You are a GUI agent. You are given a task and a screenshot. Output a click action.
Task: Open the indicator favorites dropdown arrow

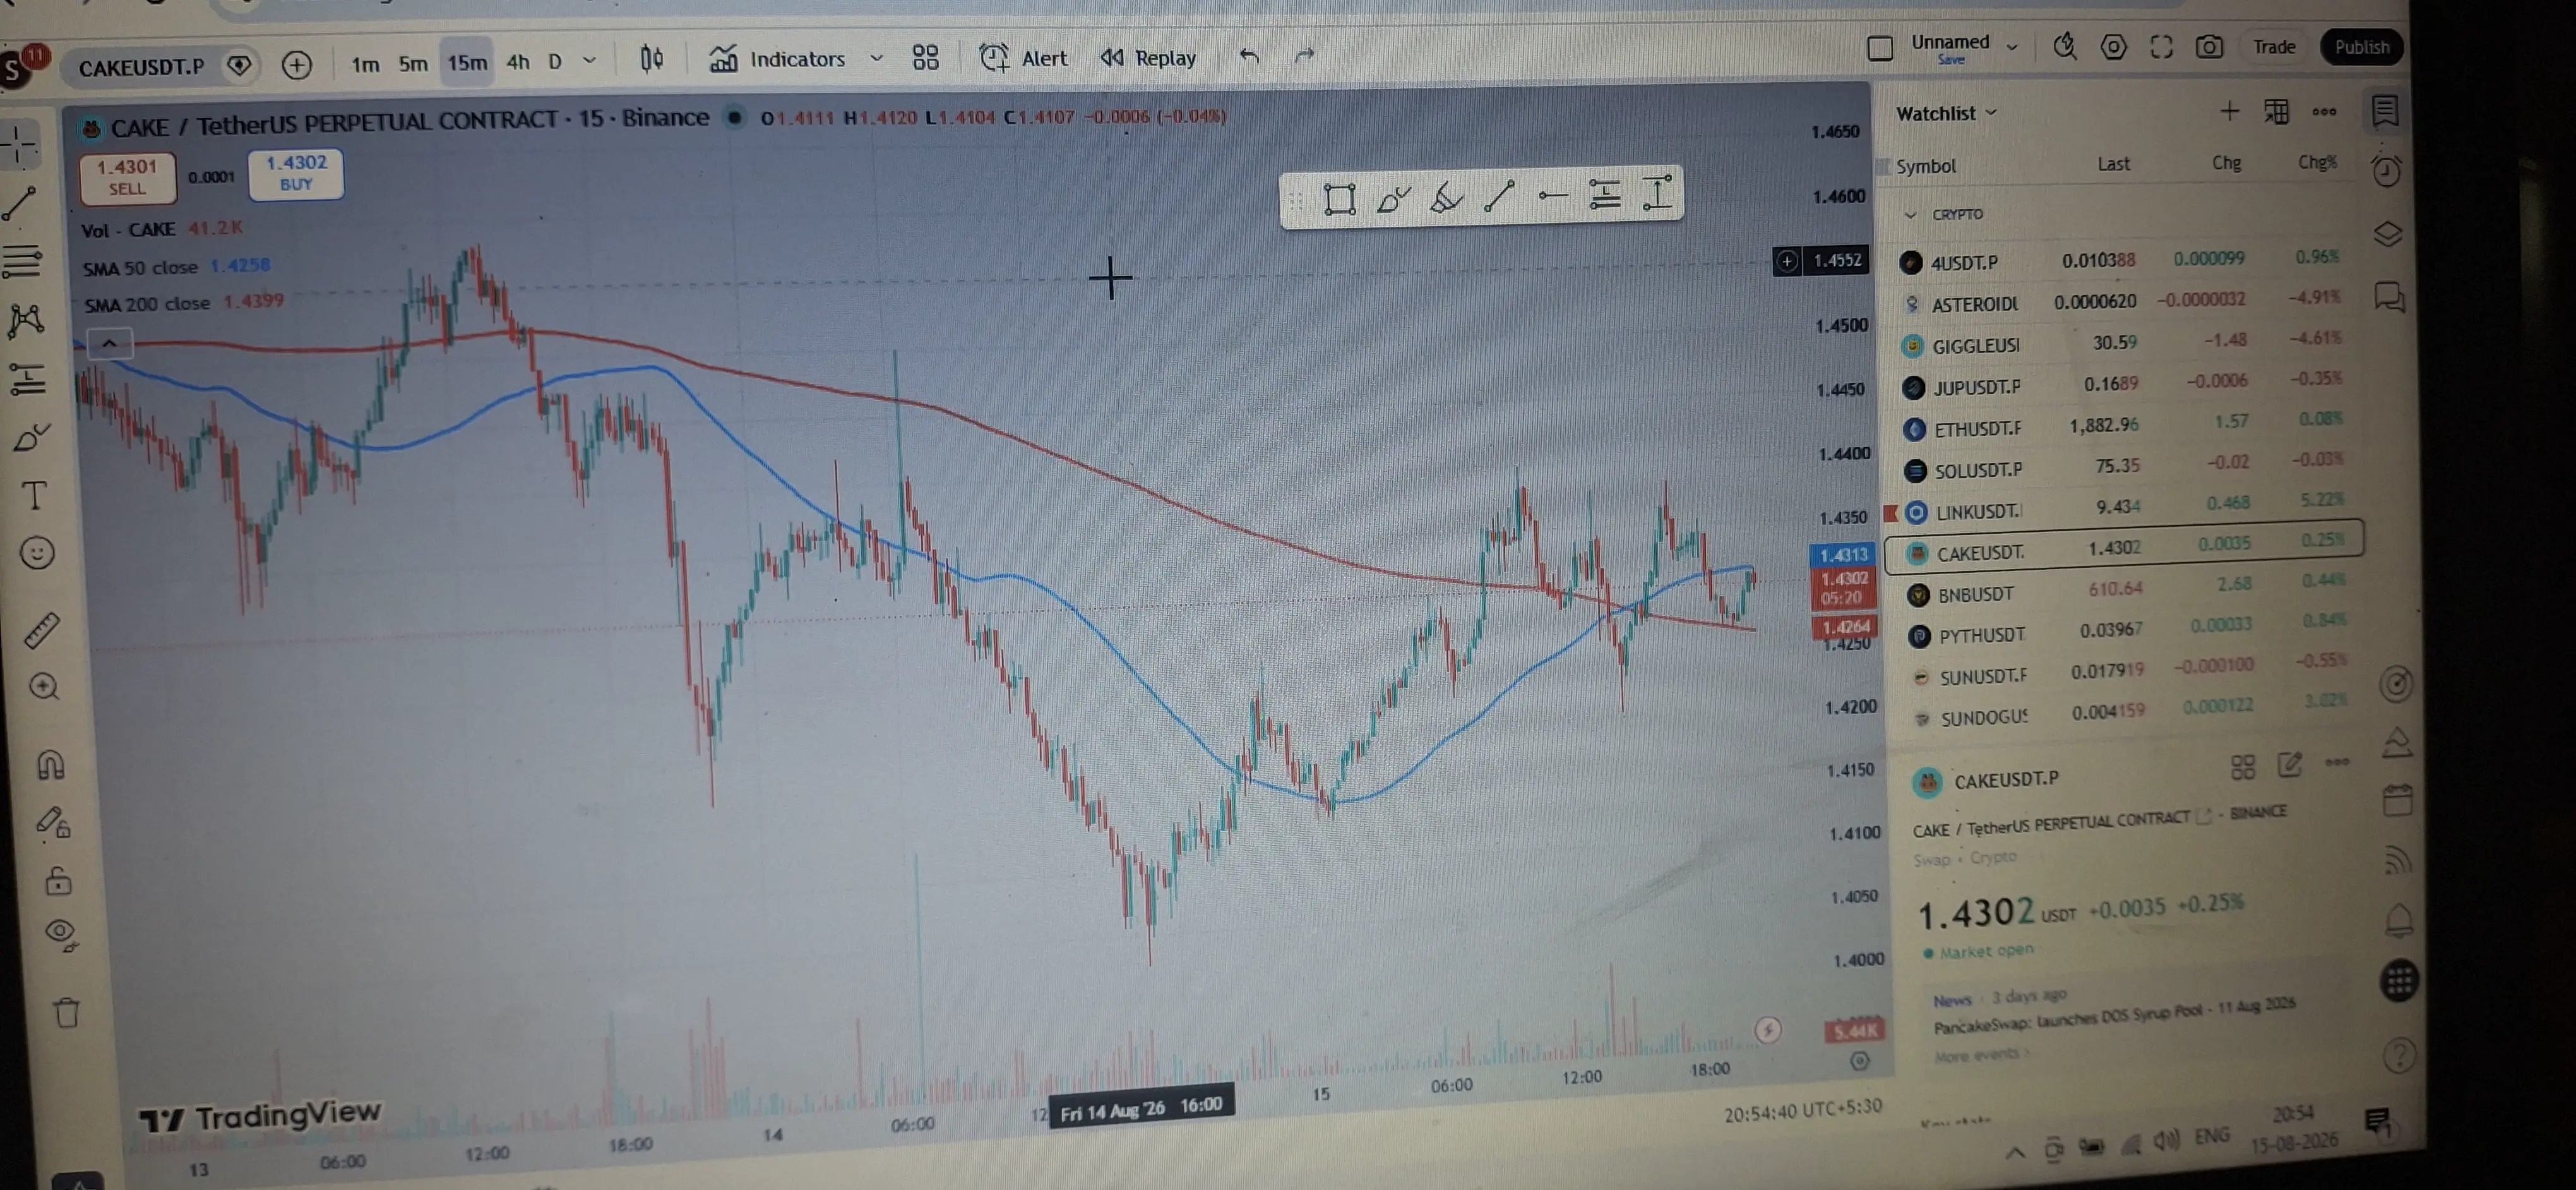[x=876, y=58]
